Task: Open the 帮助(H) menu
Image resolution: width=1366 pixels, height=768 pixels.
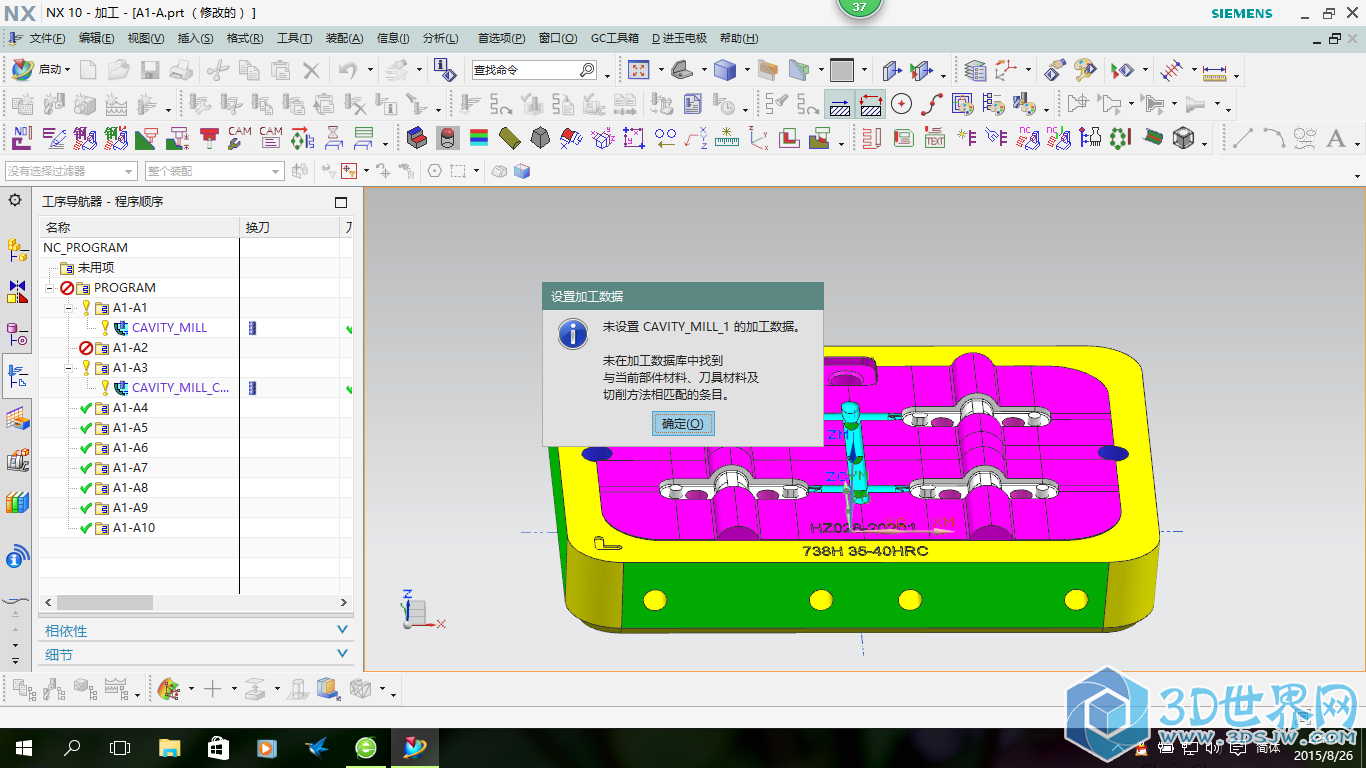Action: [x=738, y=38]
